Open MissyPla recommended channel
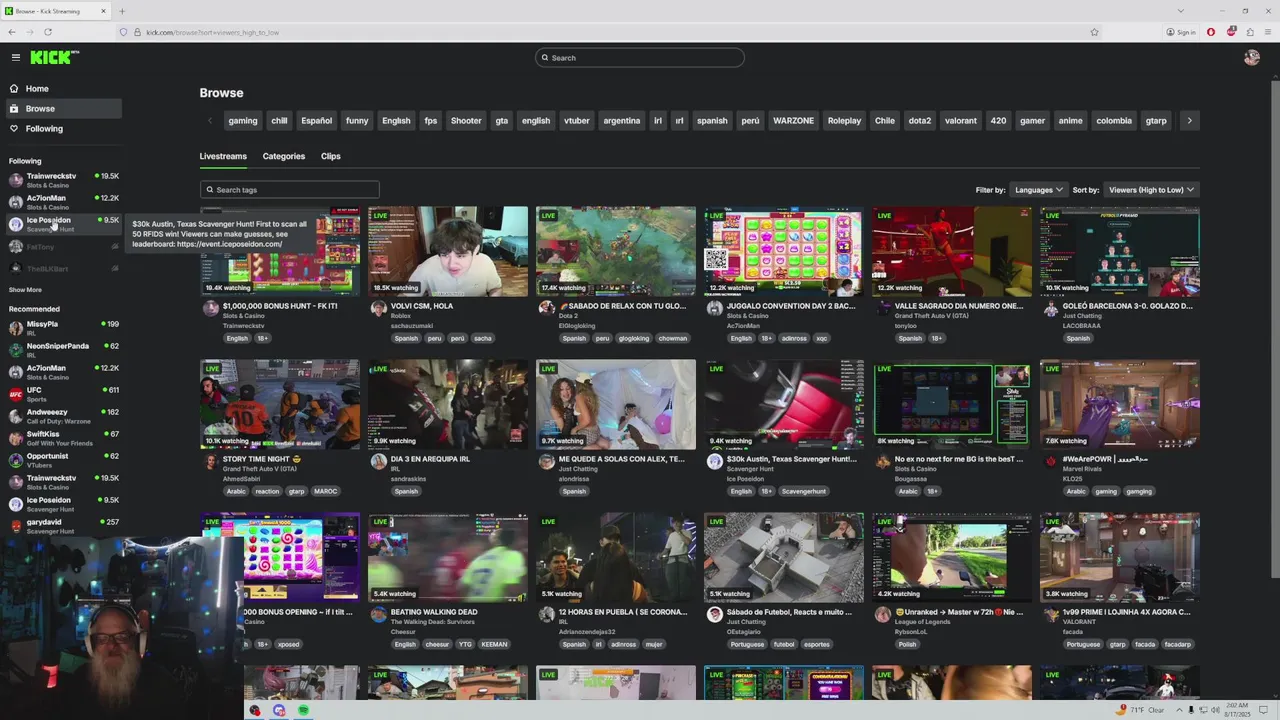Viewport: 1280px width, 720px height. tap(63, 328)
